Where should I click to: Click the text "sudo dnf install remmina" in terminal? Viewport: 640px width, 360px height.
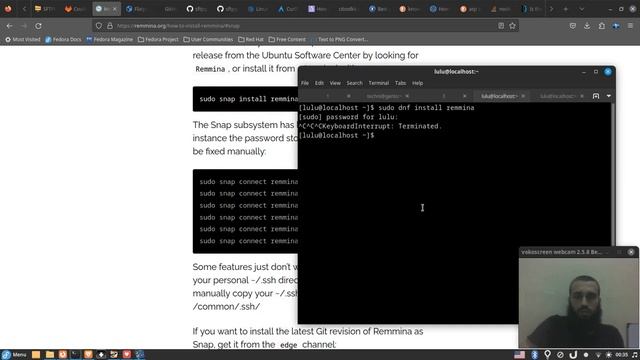coord(426,108)
